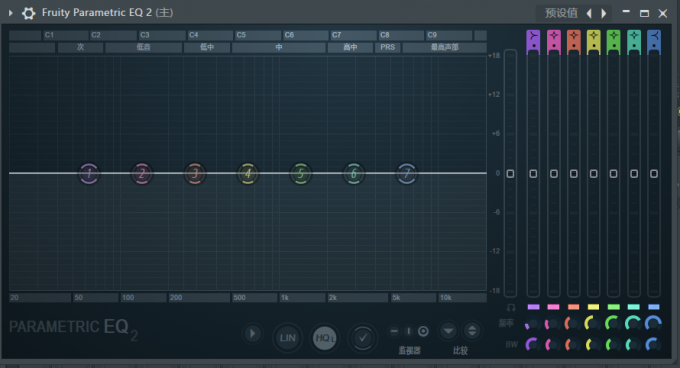
Task: Click 1k frequency label on bottom ruler
Action: pos(285,298)
